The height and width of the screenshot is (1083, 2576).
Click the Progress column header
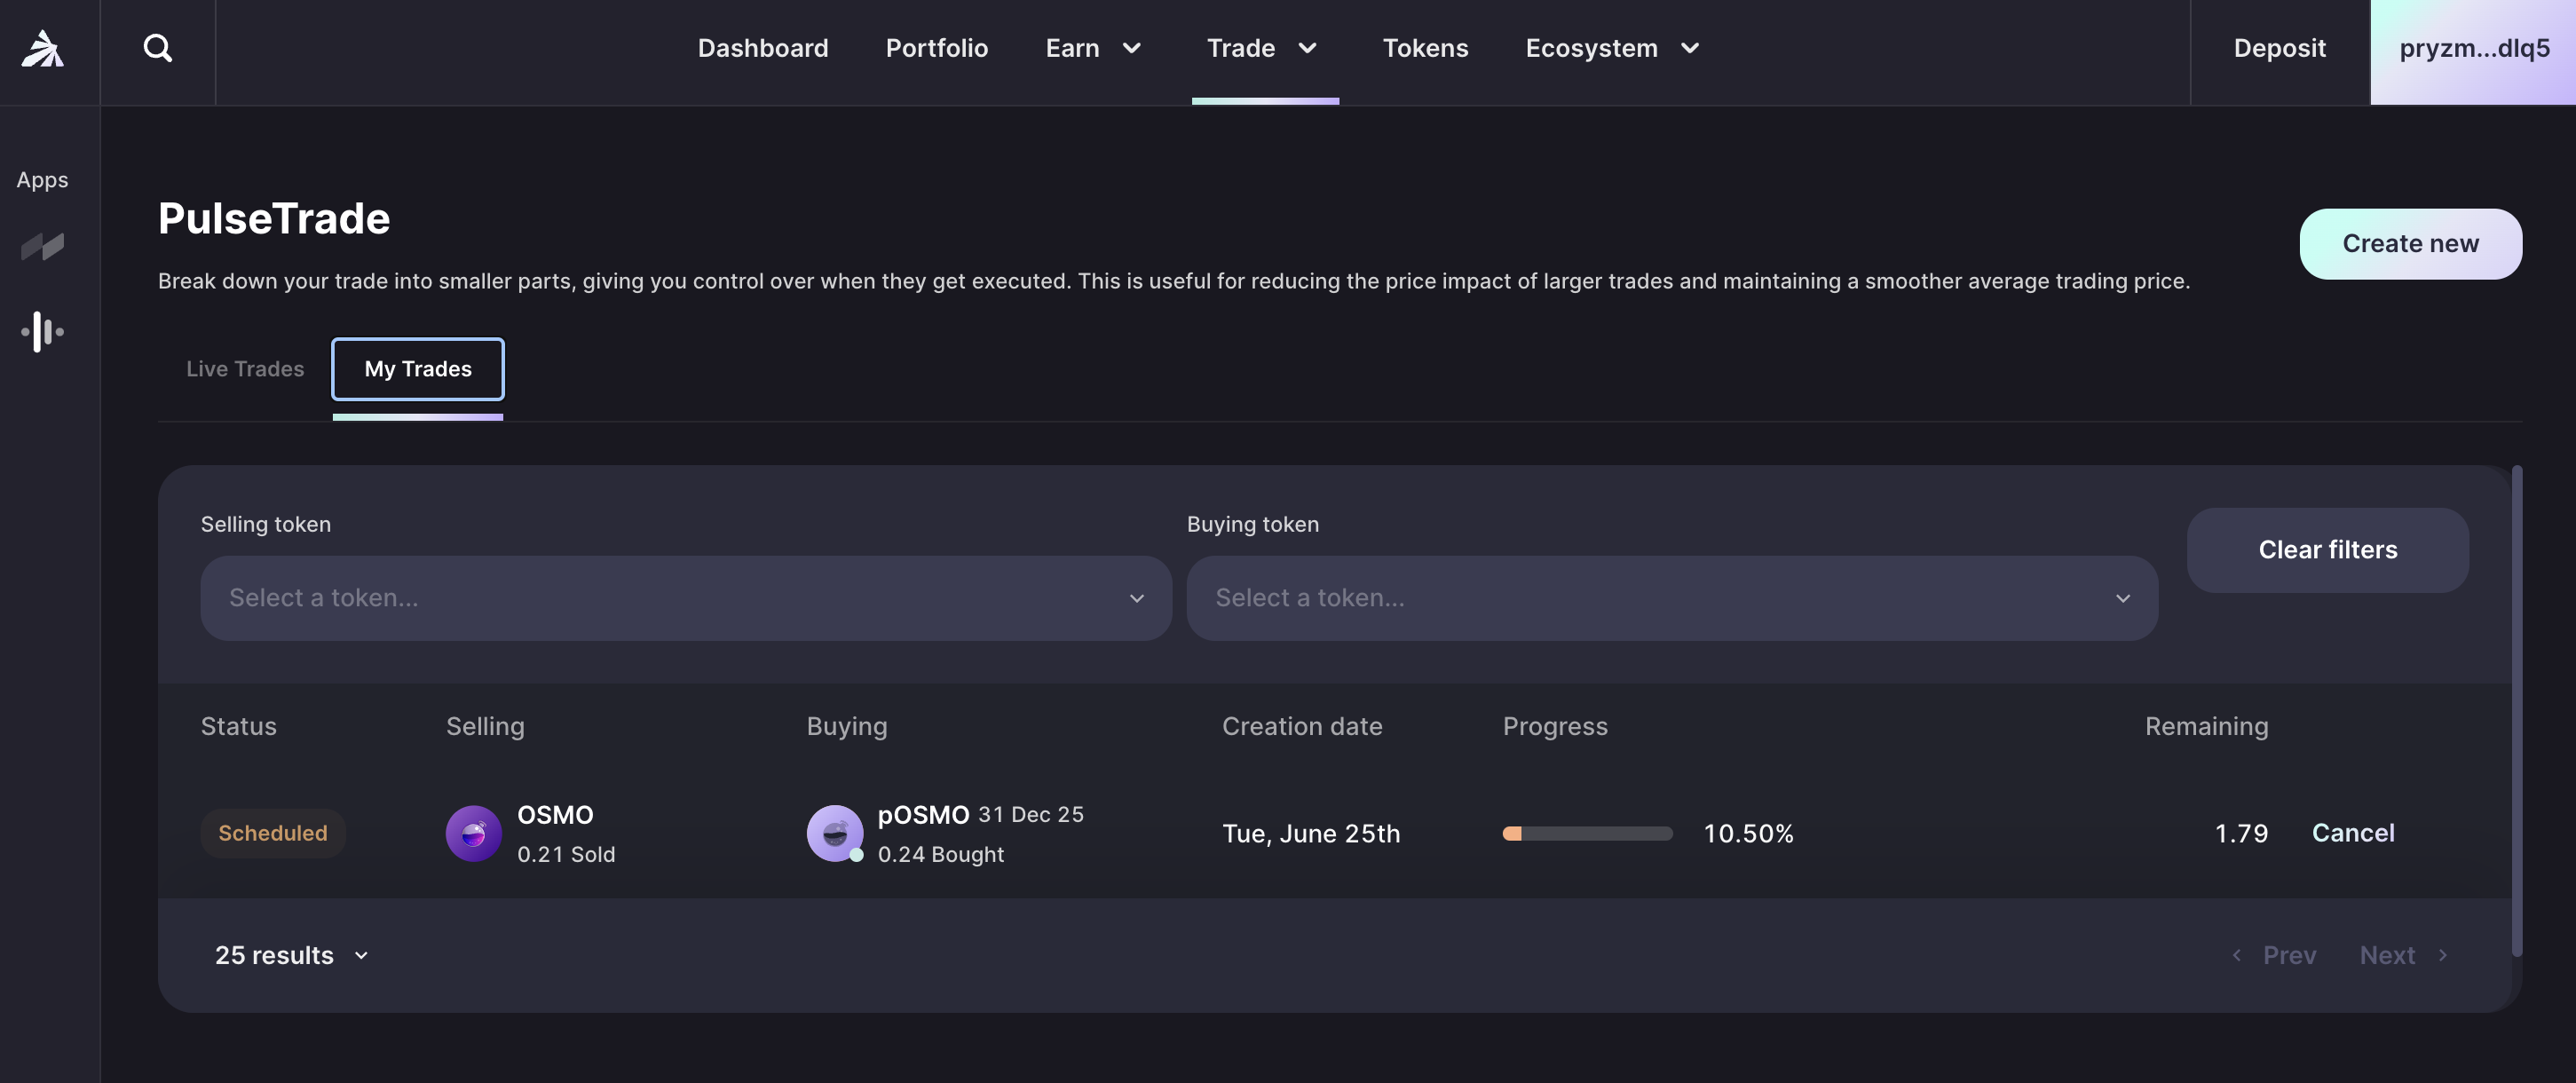click(1555, 726)
